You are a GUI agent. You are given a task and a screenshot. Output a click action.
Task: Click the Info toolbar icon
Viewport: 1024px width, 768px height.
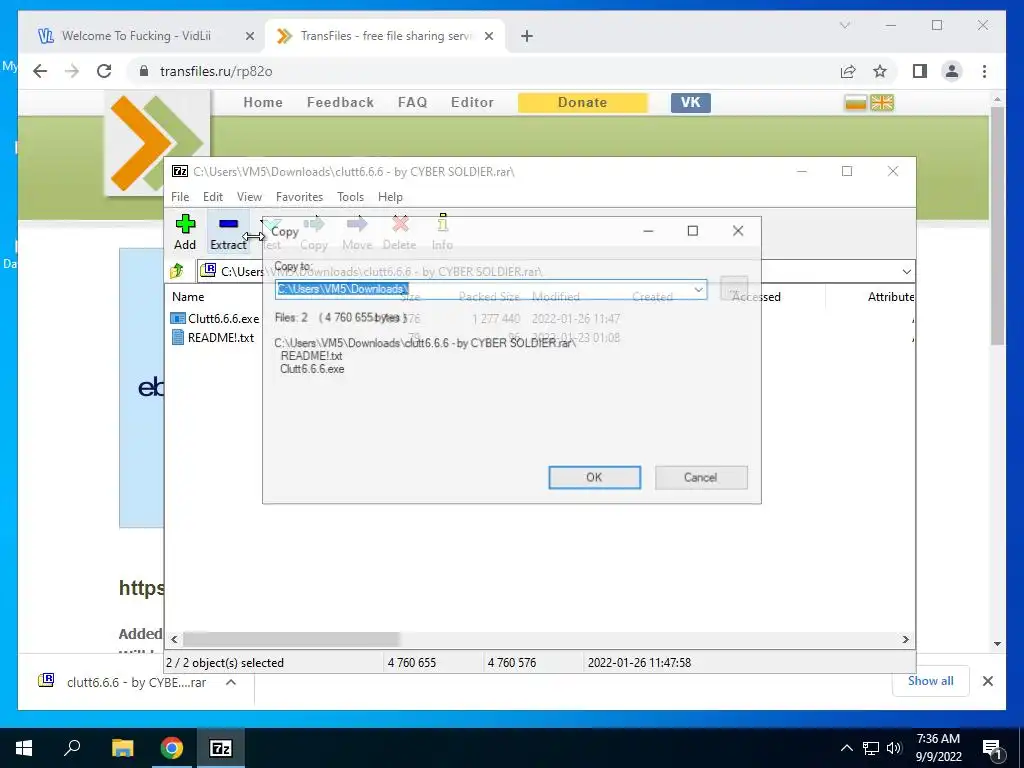442,232
